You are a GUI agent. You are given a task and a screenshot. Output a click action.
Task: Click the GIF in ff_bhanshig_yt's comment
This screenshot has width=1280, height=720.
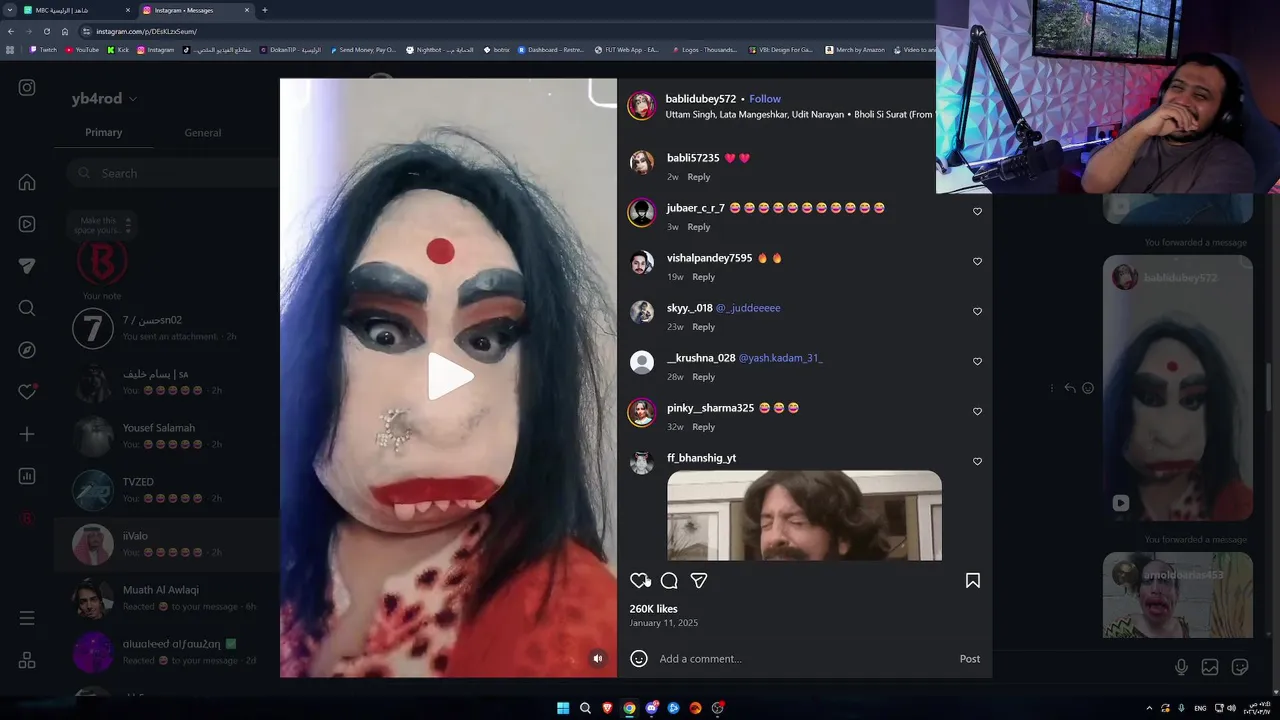click(804, 515)
